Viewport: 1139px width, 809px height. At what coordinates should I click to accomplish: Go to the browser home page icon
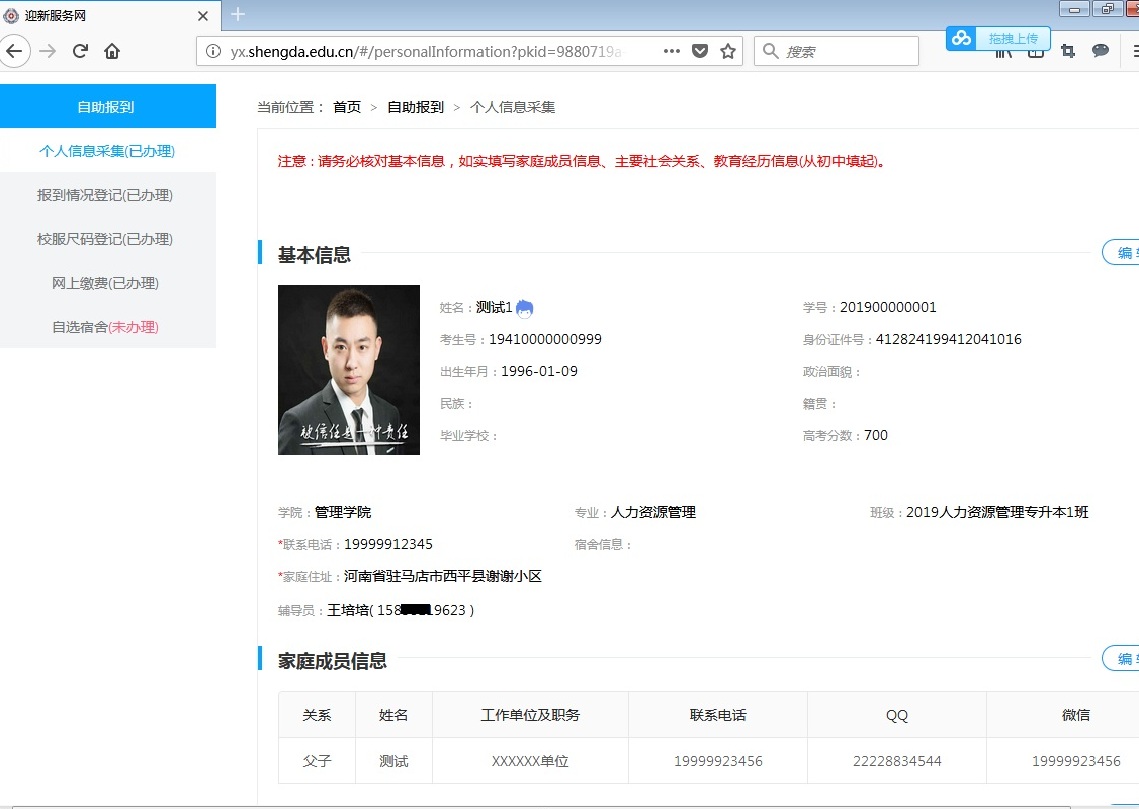112,51
